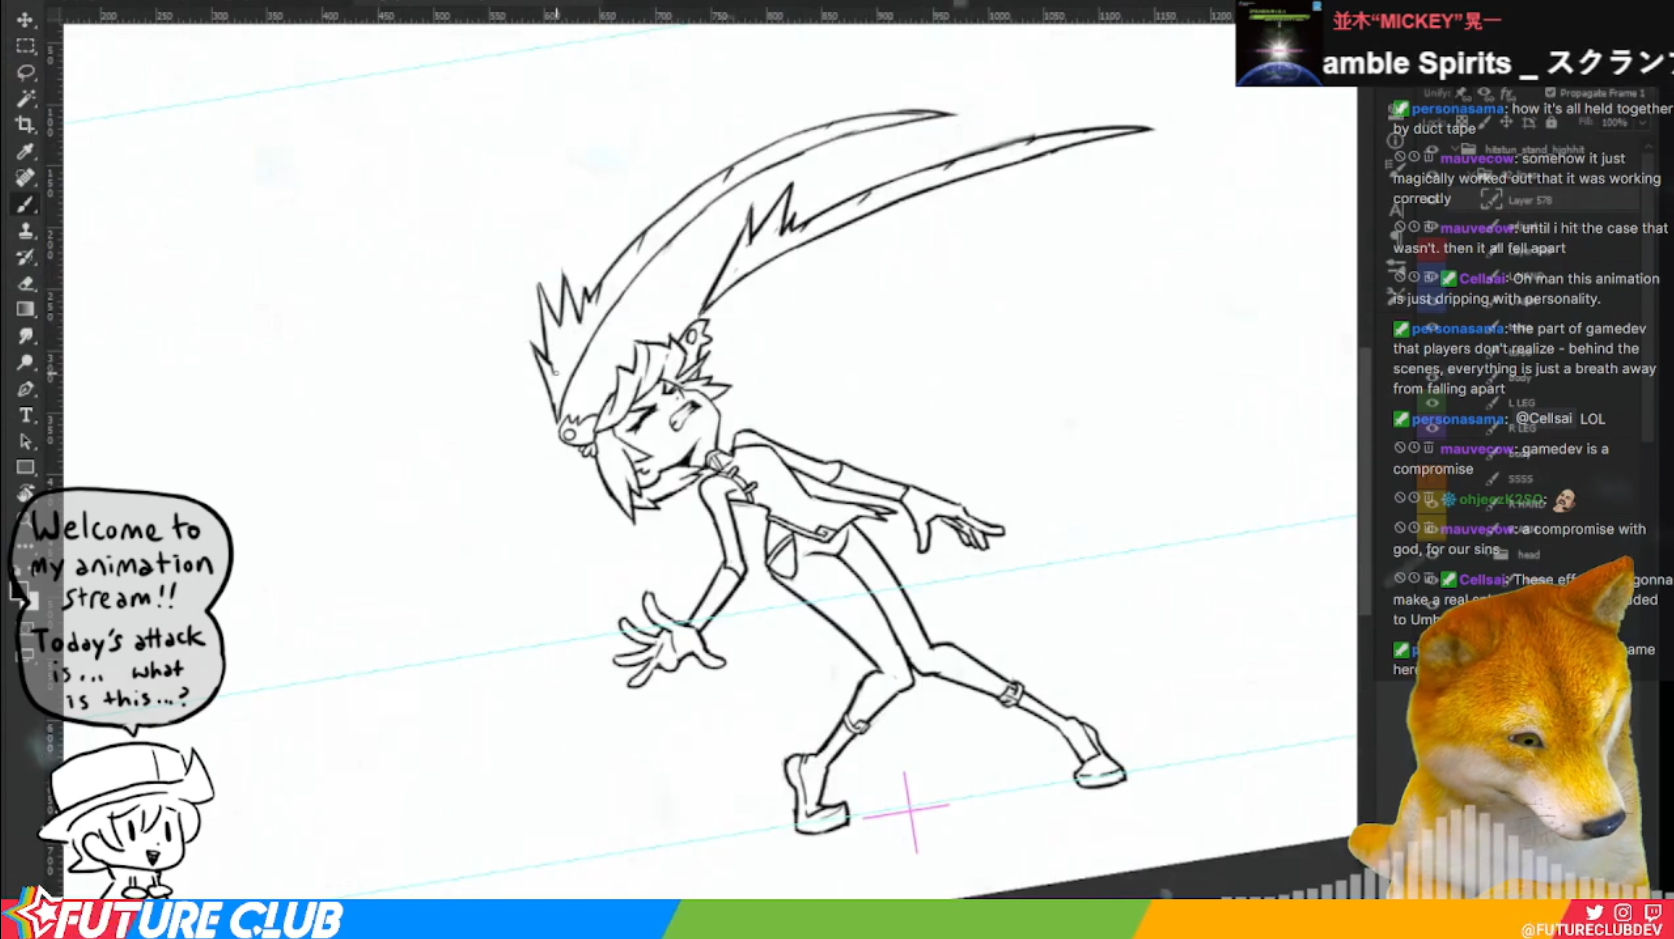Collapse the hitstun_stand_highhit layer group
Screen dimensions: 1674x939
(x=1454, y=149)
